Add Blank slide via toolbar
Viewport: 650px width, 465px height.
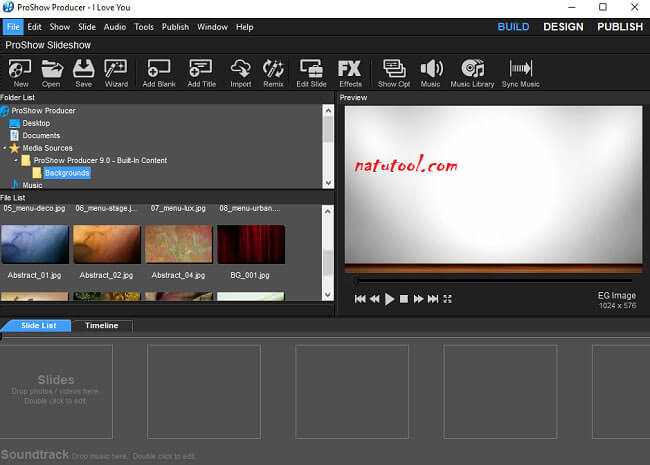(x=159, y=73)
